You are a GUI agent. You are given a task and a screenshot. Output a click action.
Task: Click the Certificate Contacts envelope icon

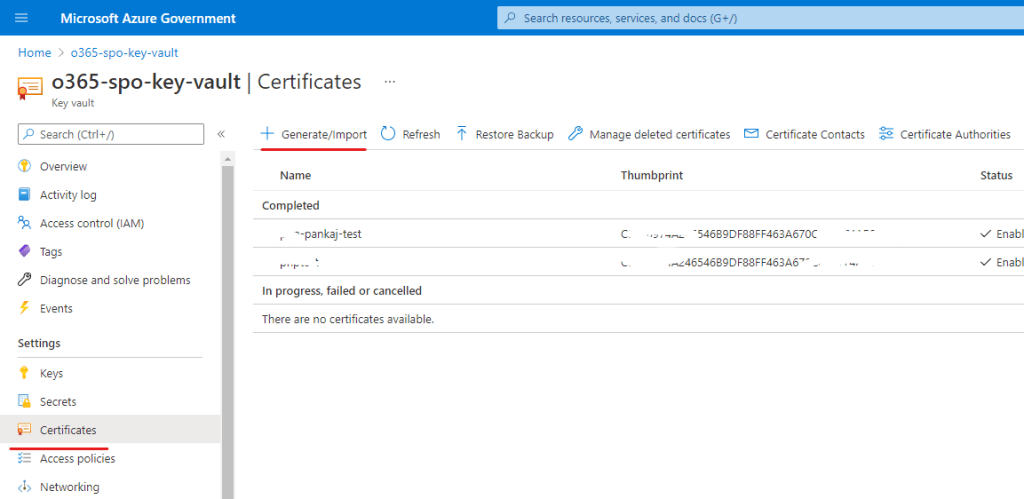[x=751, y=134]
